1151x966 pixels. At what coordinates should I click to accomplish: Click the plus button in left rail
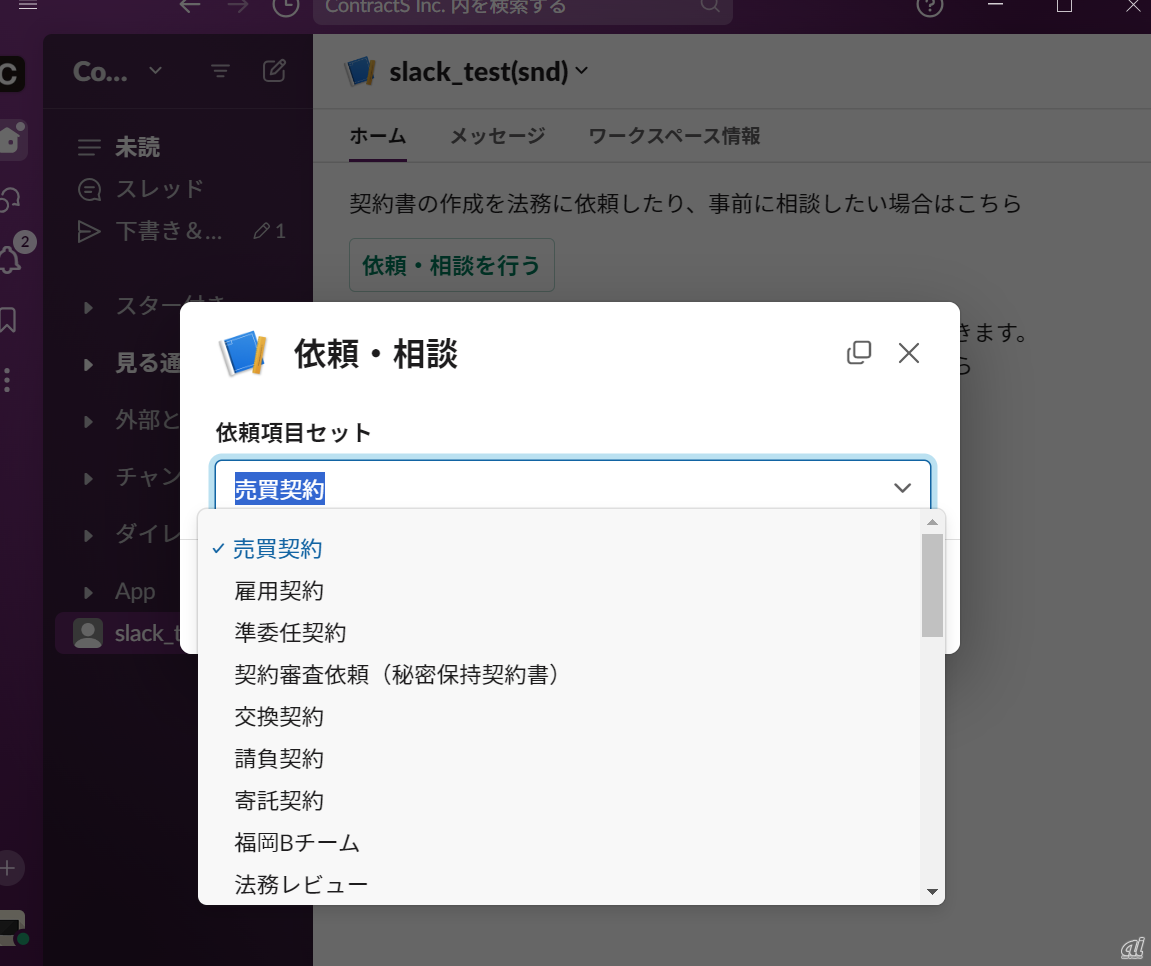click(x=9, y=868)
